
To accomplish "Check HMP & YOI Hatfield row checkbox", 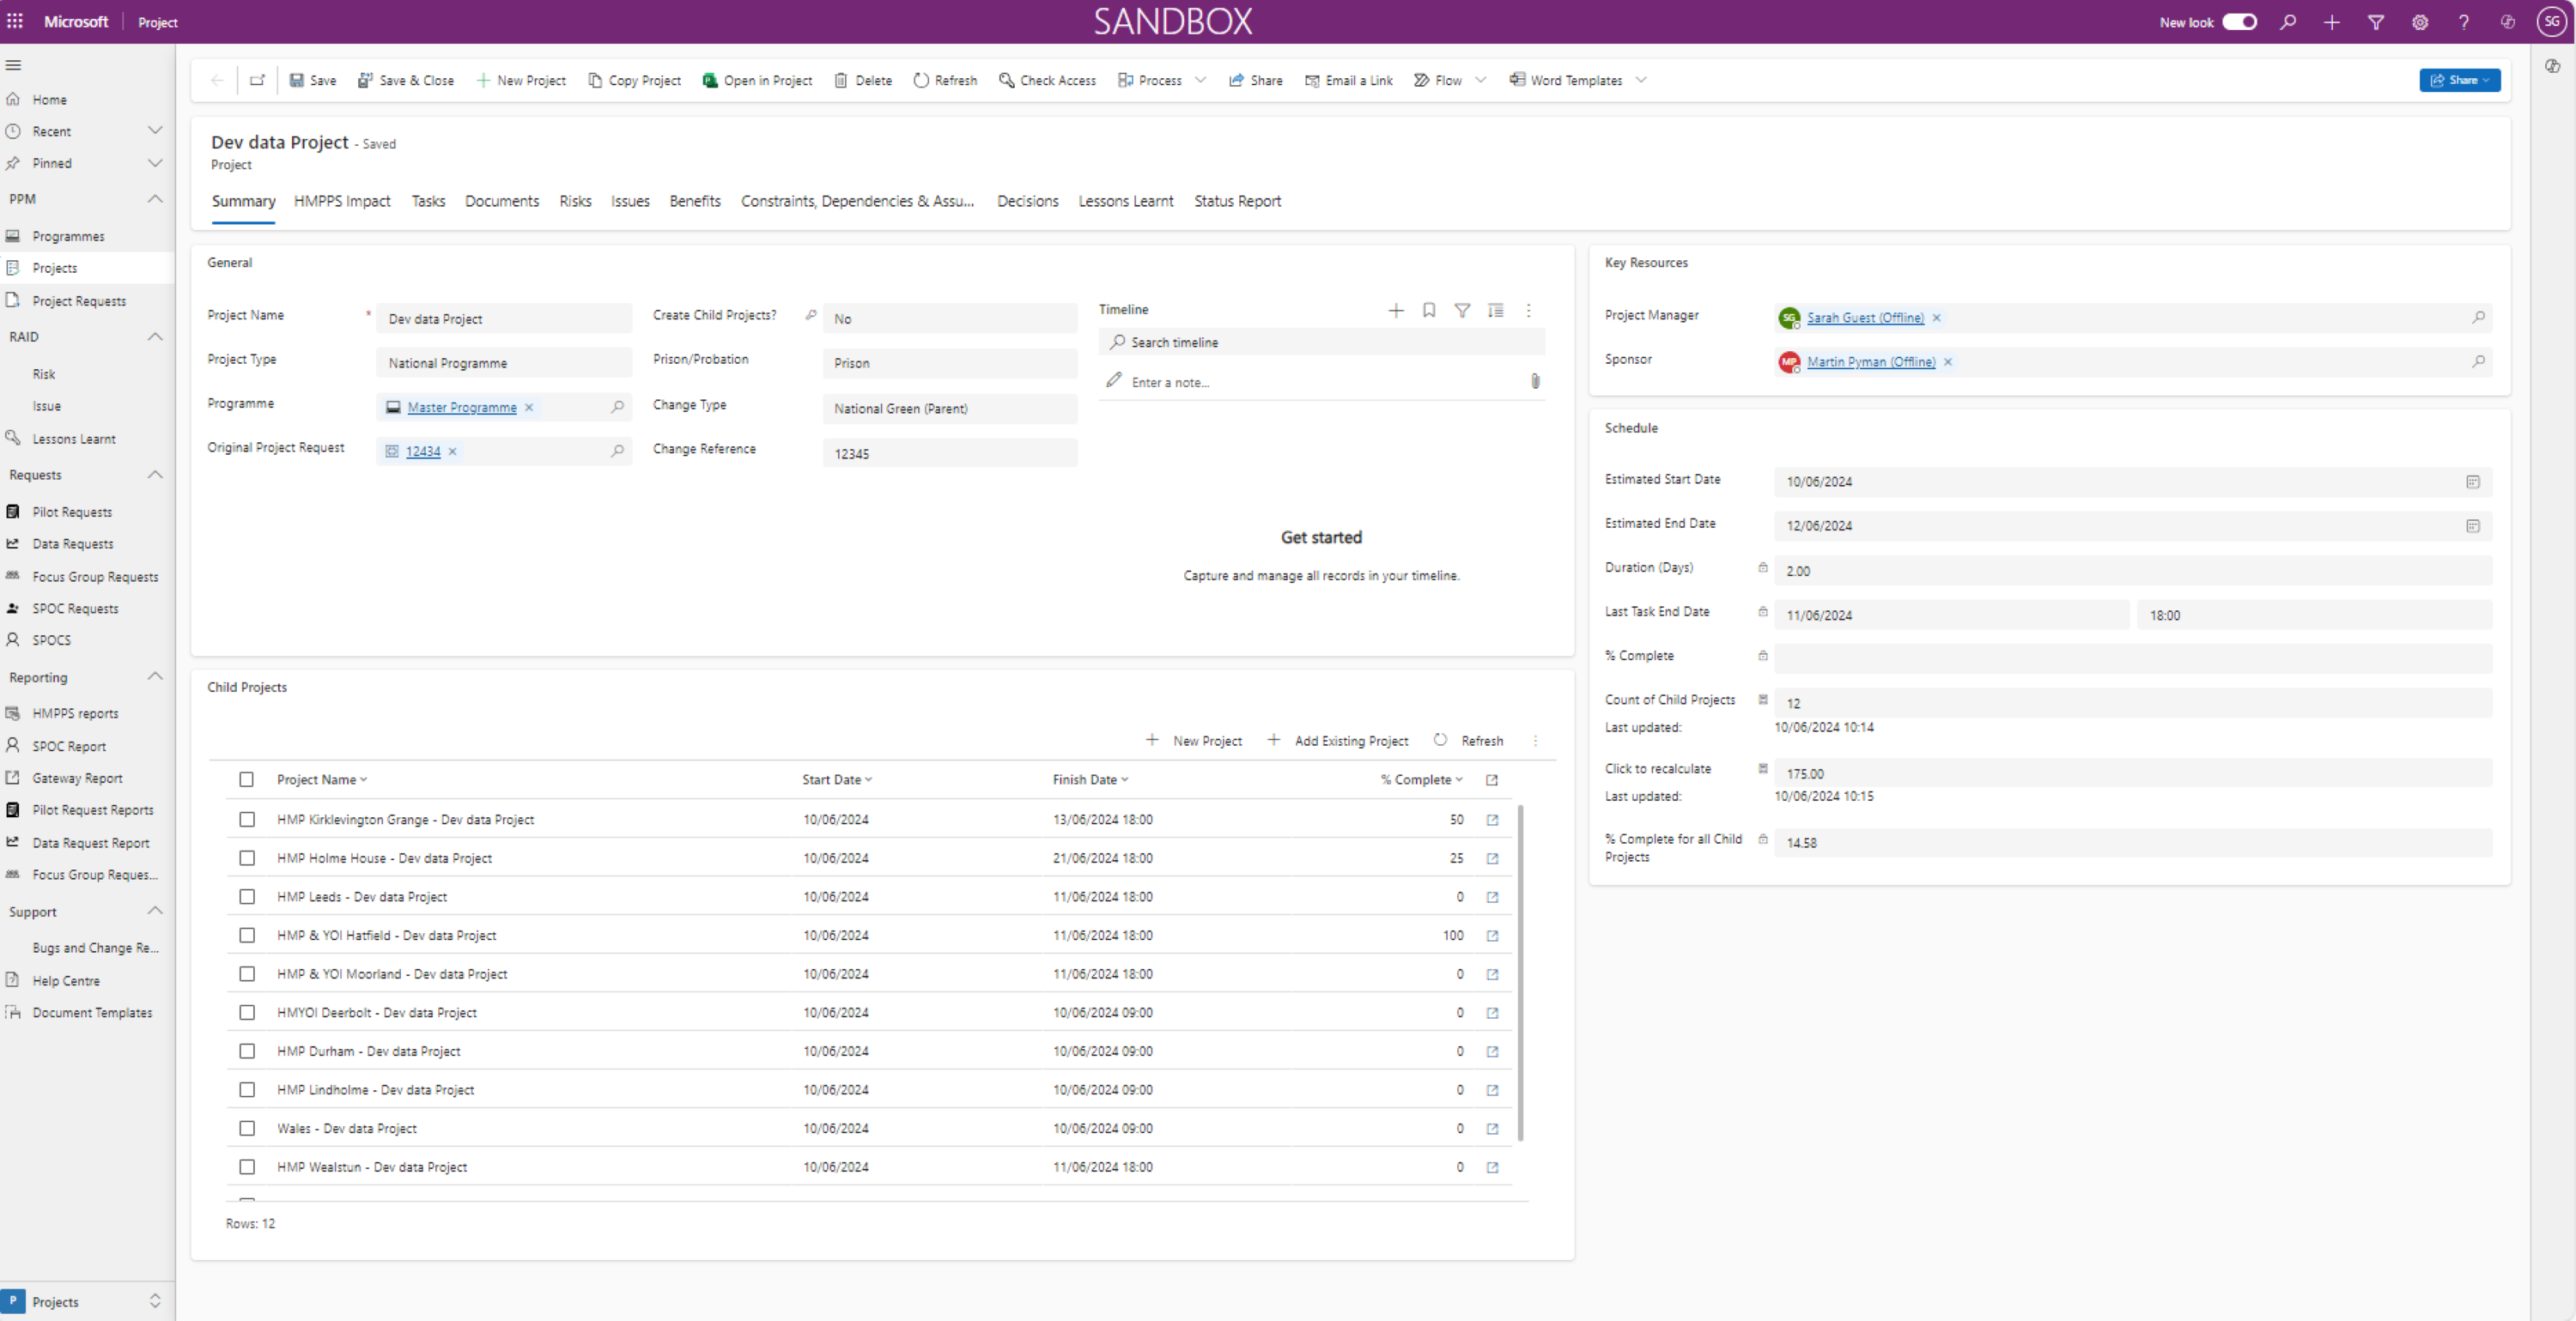I will point(246,936).
